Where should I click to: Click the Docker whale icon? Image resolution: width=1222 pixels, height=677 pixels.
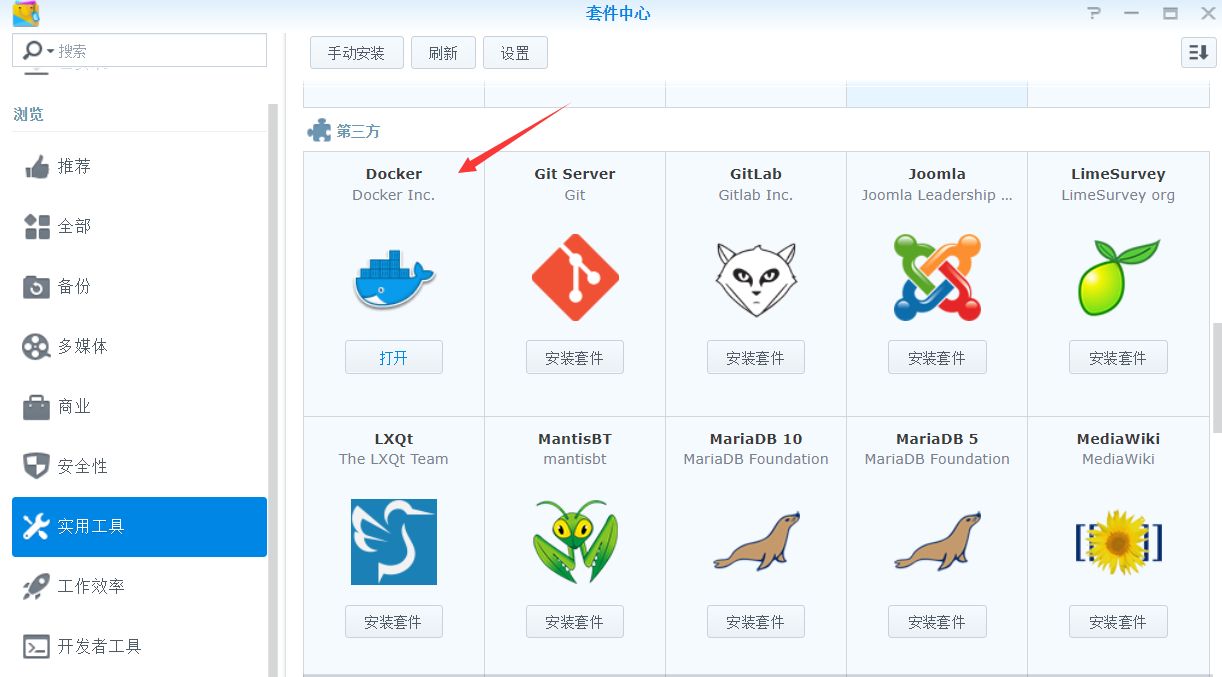[394, 278]
